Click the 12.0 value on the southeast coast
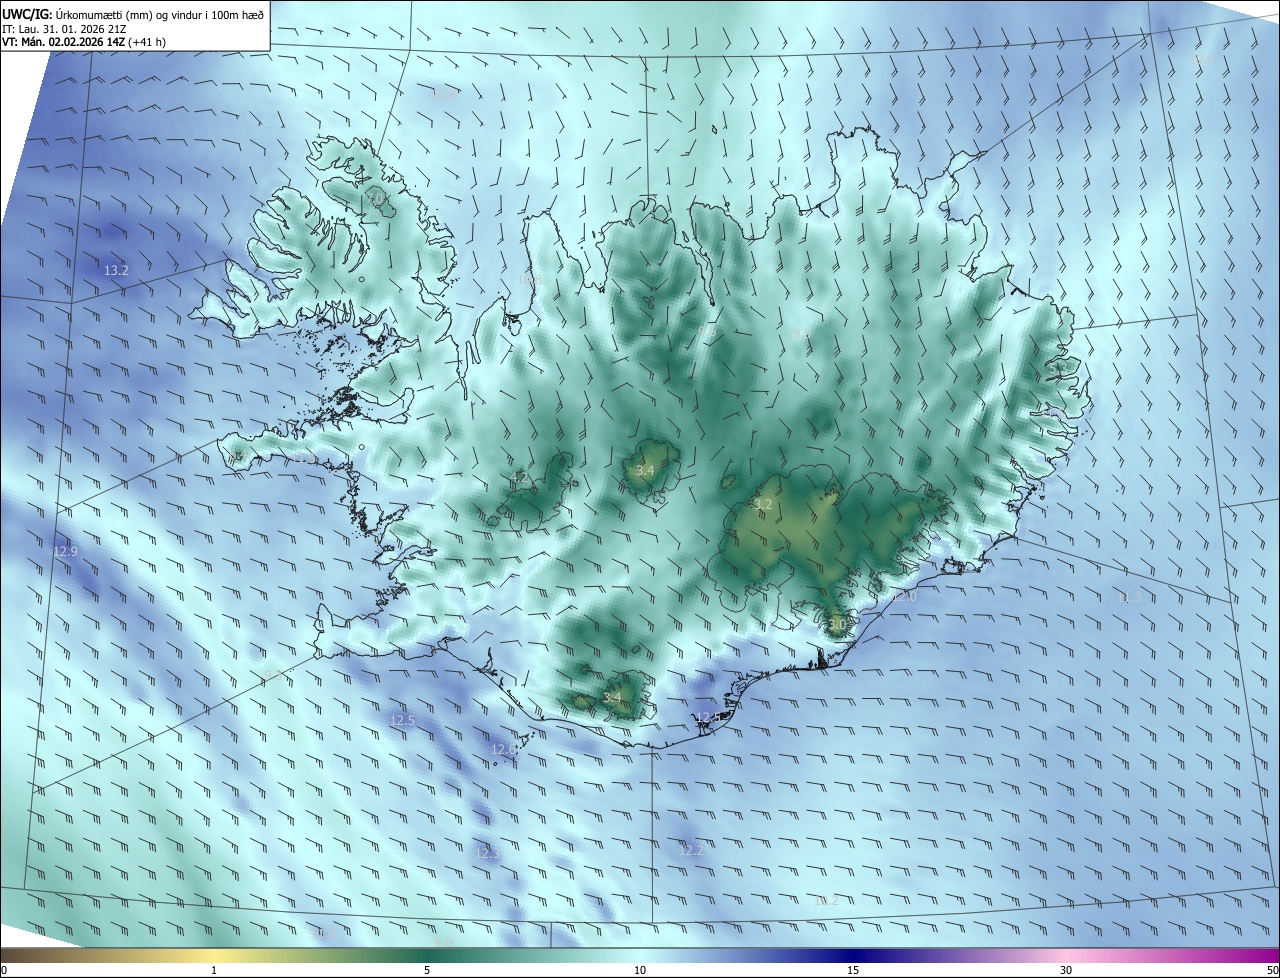 pyautogui.click(x=904, y=596)
